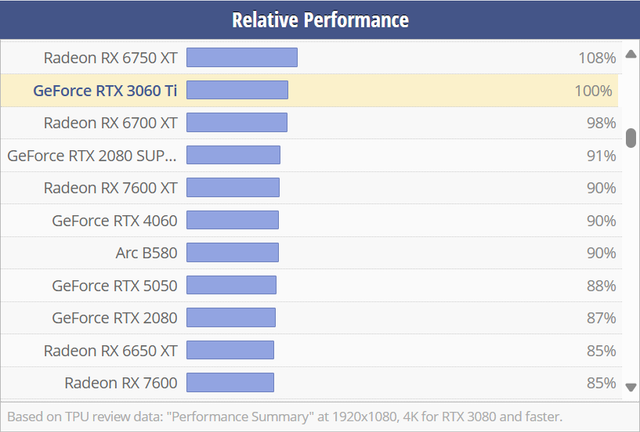Click the scrollbar thumb in the performance list
Screen dimensions: 640x432
(x=631, y=138)
